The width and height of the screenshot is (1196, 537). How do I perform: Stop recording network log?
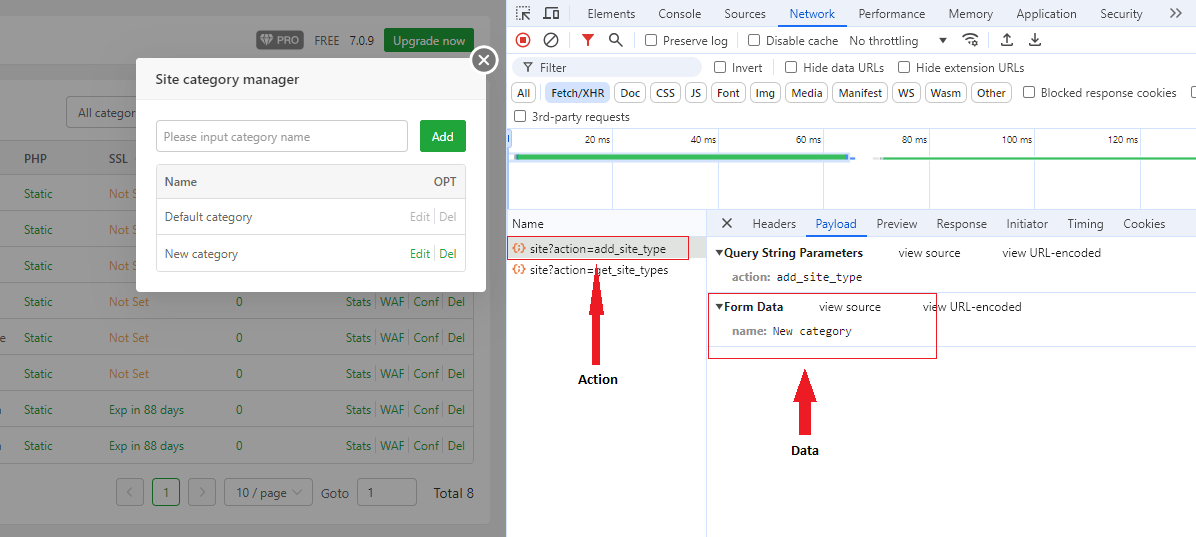tap(522, 40)
